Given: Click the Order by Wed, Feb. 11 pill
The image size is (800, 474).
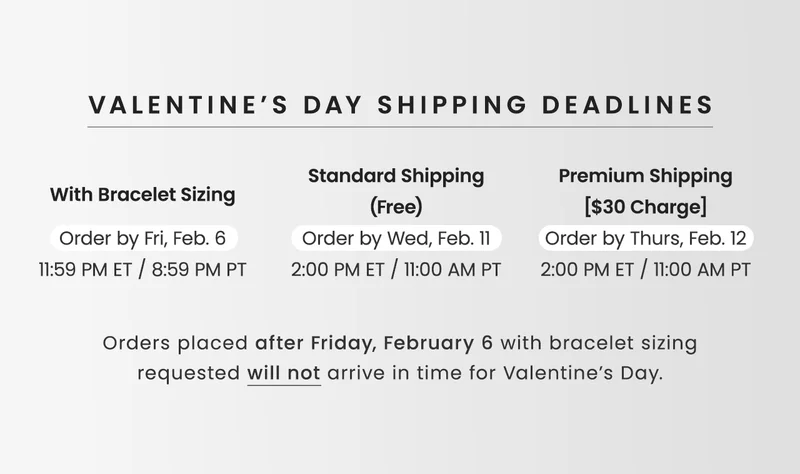Looking at the screenshot, I should coord(396,239).
